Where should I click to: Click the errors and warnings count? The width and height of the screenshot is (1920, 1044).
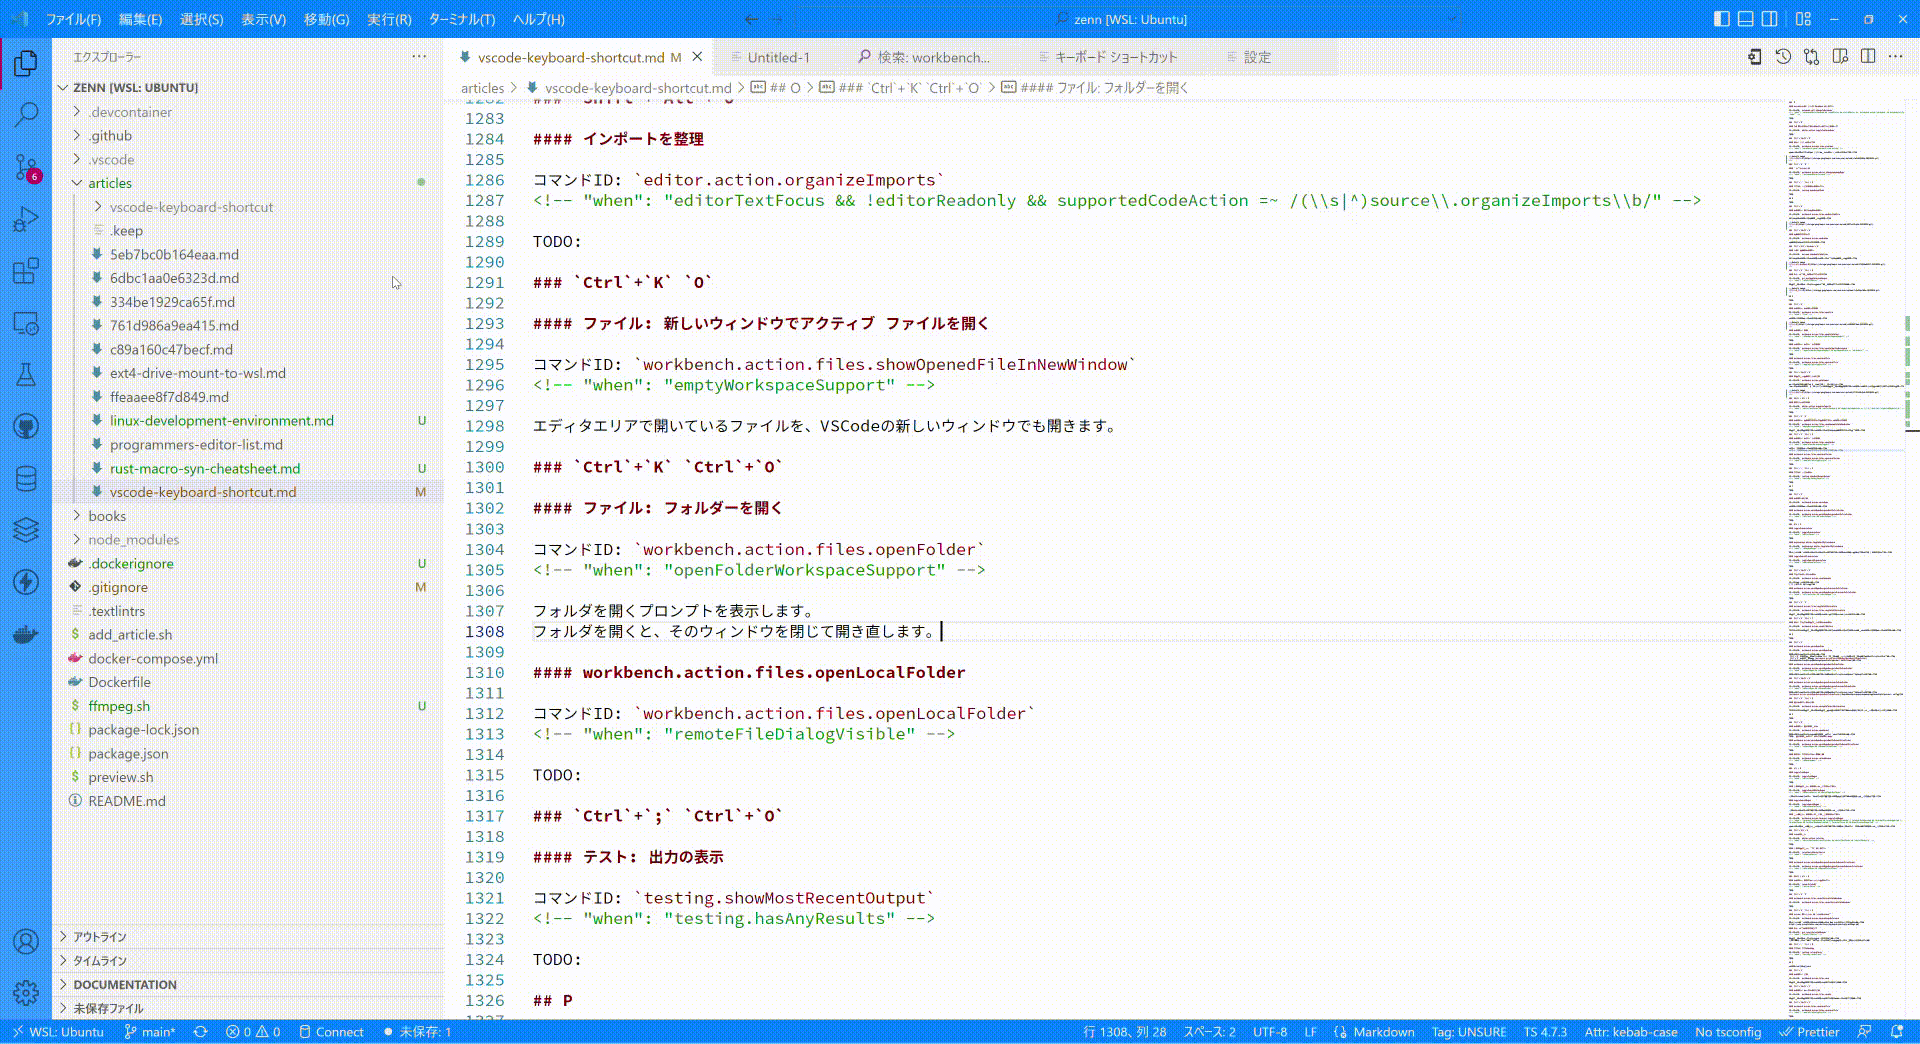pos(253,1032)
